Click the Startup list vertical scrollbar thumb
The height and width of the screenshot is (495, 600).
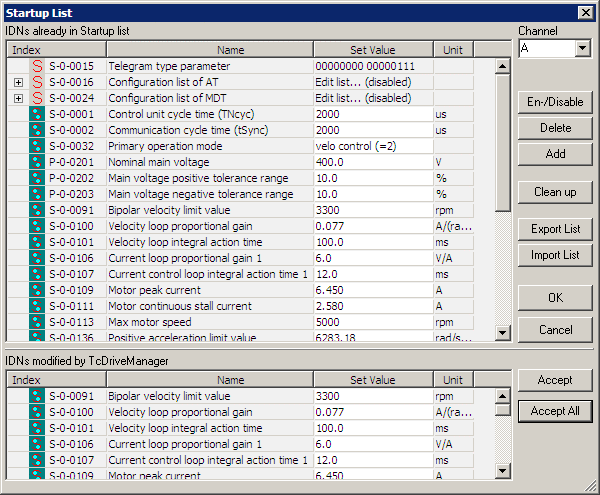[502, 143]
